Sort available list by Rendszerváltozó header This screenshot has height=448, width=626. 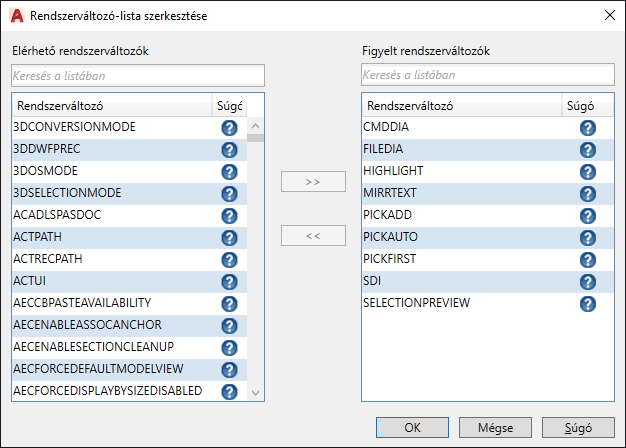pos(110,105)
